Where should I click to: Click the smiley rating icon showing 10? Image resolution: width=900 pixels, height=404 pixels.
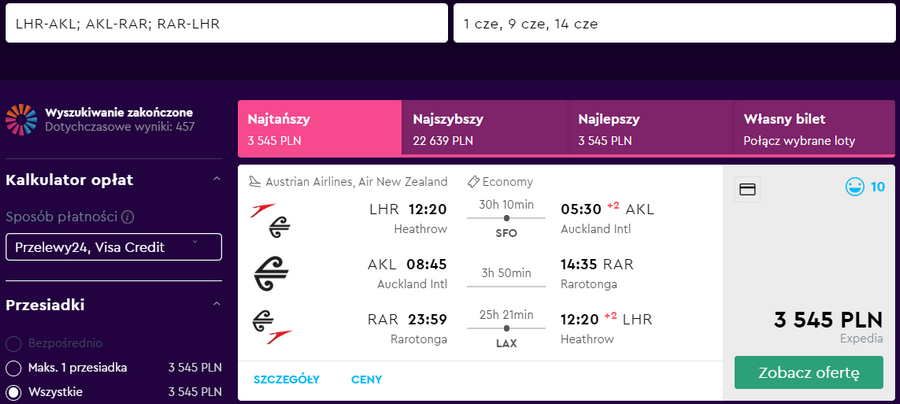point(855,187)
